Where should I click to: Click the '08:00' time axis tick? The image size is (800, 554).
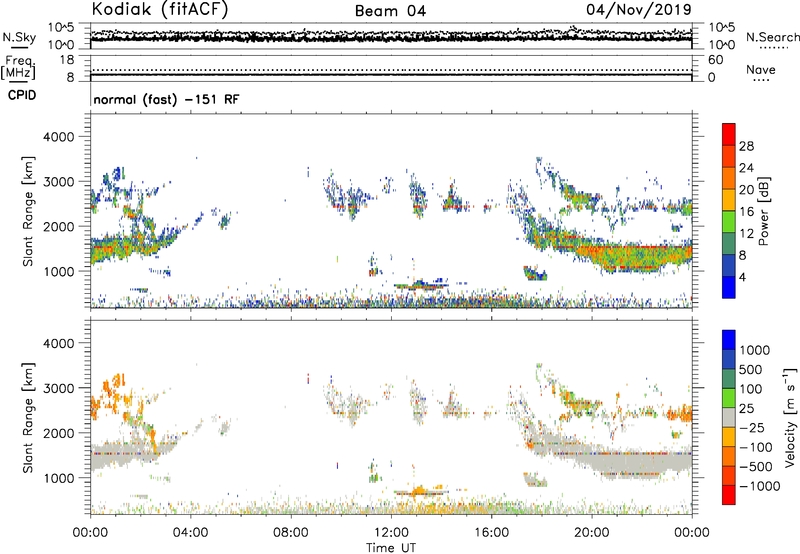click(x=291, y=533)
